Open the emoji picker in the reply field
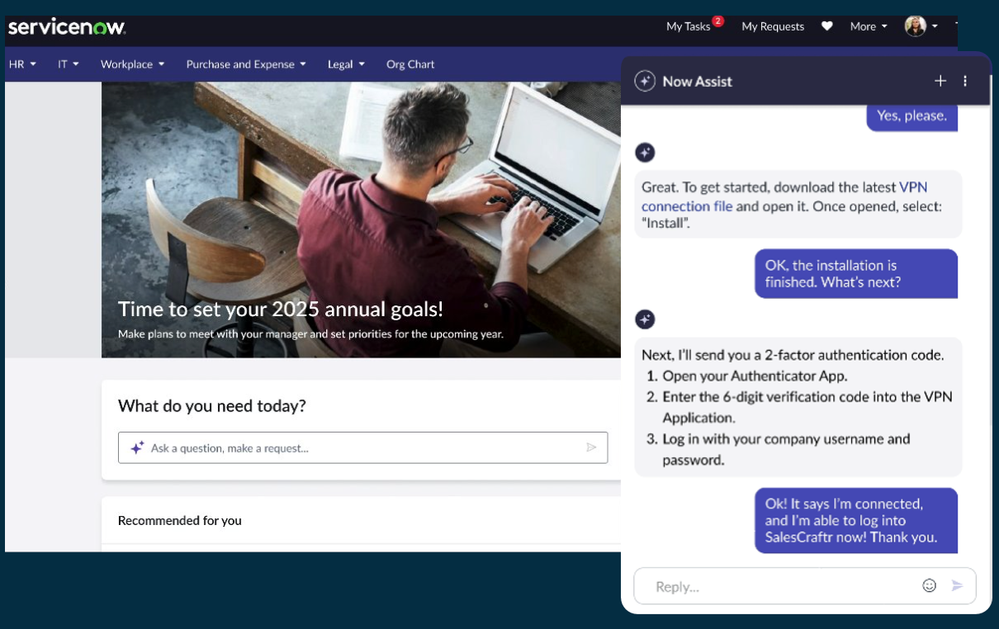This screenshot has height=629, width=999. [x=929, y=586]
